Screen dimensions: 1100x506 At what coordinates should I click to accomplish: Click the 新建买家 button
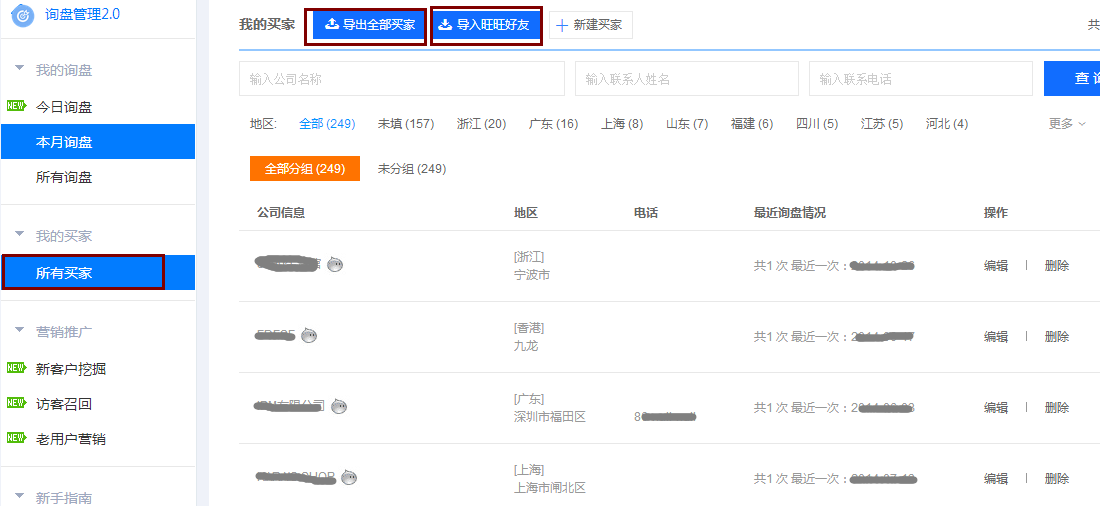(x=590, y=25)
